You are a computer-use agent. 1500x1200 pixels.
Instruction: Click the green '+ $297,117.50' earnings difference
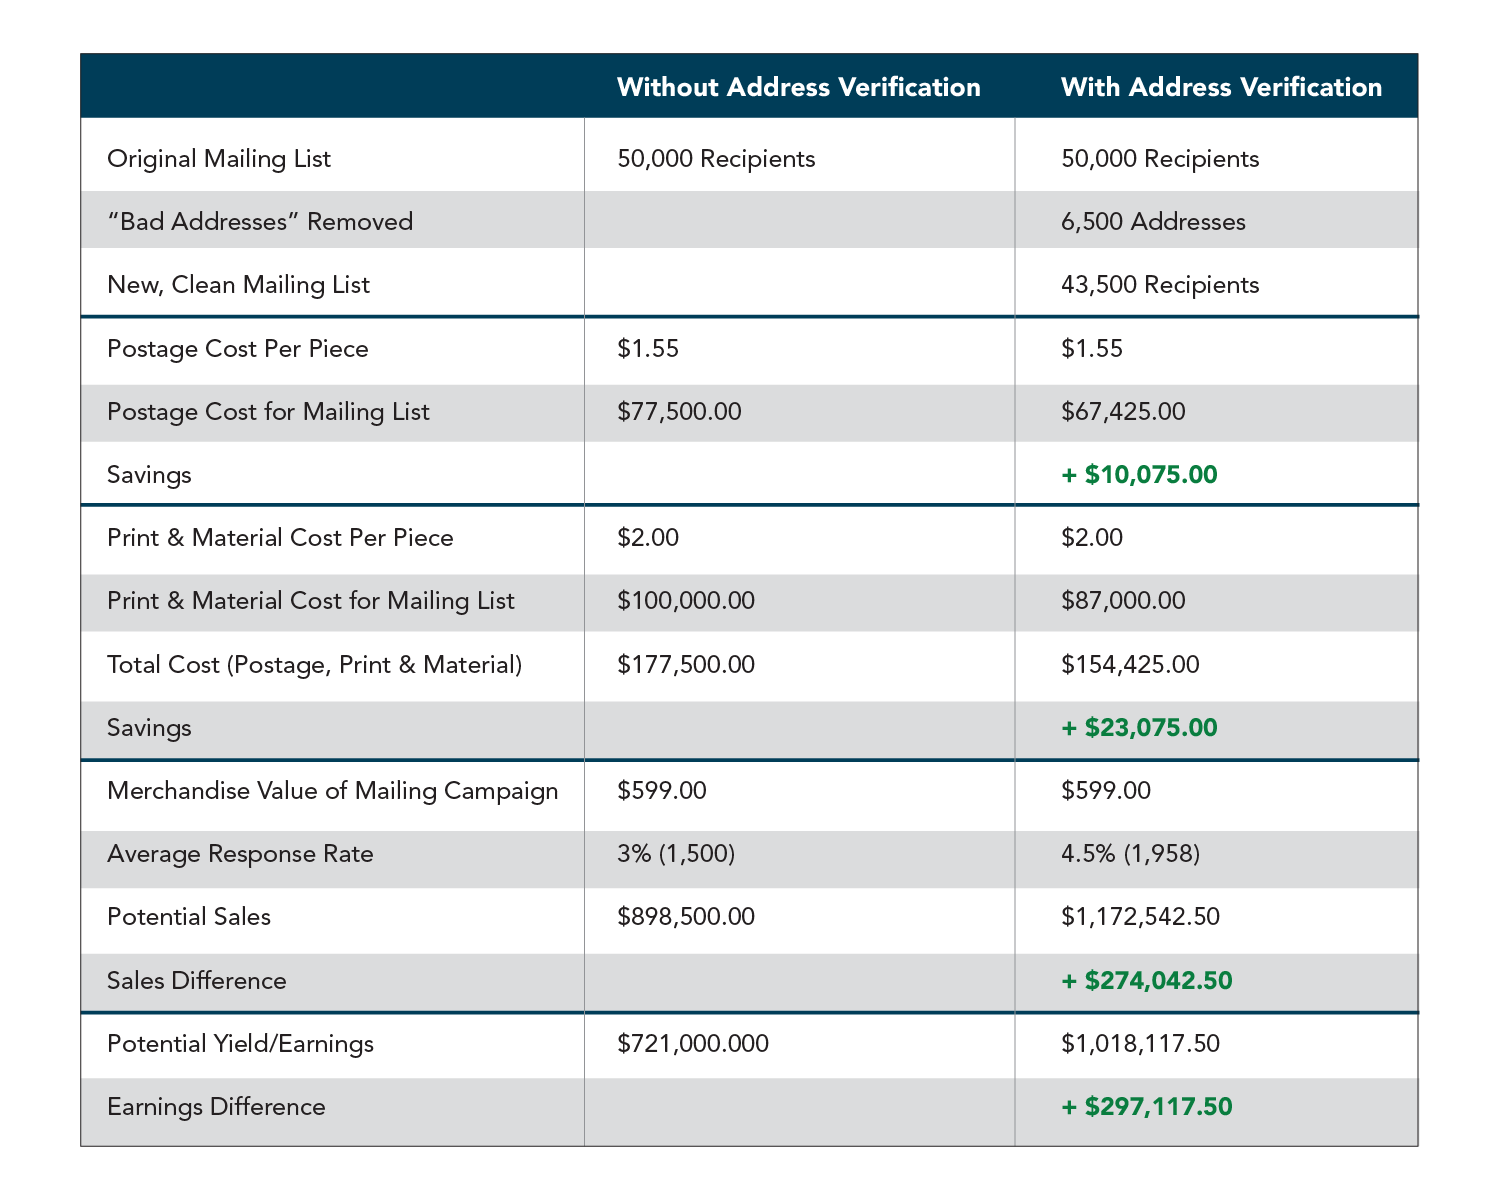coord(1146,1107)
